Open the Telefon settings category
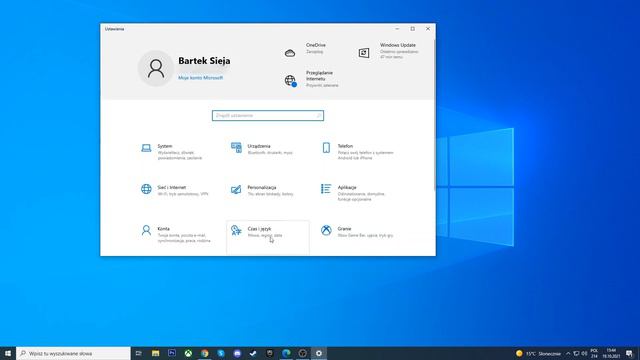The width and height of the screenshot is (640, 360). (359, 151)
